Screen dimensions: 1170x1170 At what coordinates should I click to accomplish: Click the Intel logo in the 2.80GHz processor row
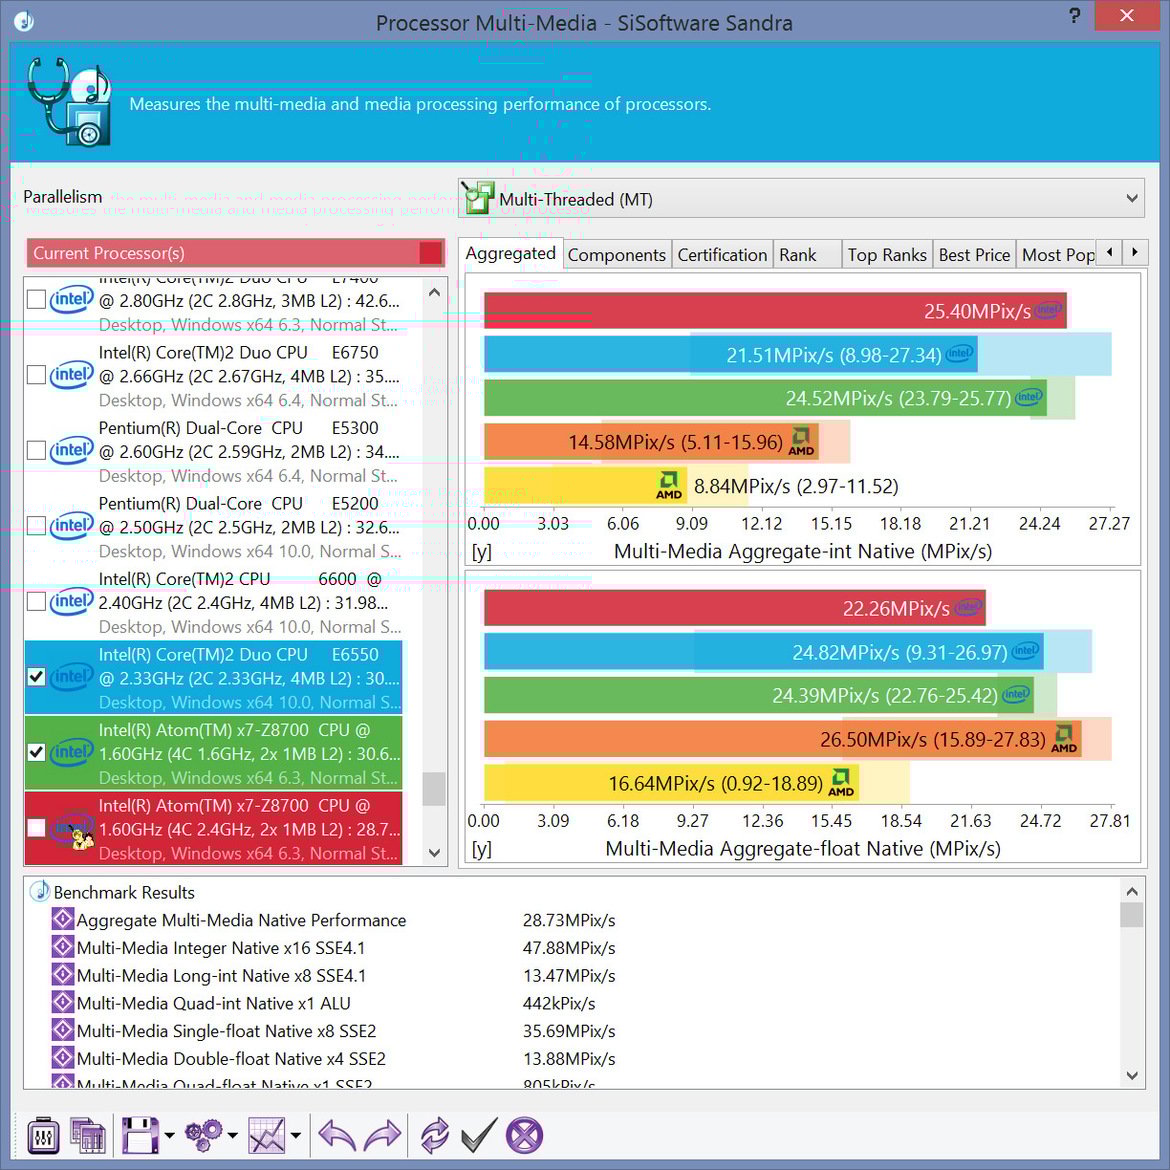pos(72,299)
